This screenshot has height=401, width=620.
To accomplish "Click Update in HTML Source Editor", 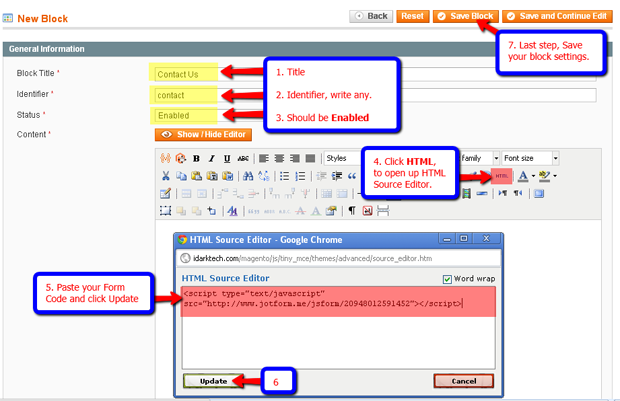I will tap(213, 381).
